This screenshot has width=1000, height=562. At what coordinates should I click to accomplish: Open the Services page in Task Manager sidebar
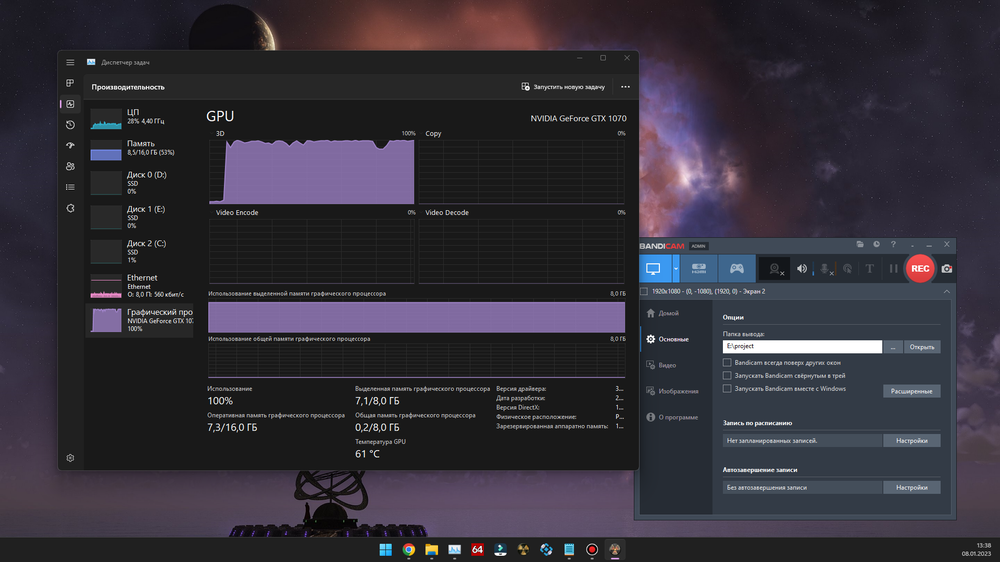(70, 208)
